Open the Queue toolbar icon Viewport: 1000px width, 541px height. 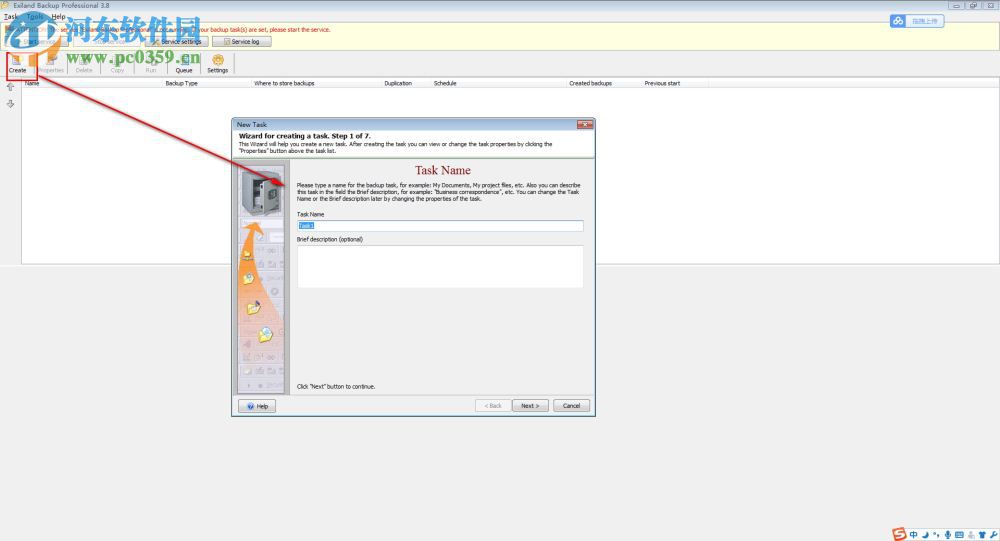(x=184, y=63)
